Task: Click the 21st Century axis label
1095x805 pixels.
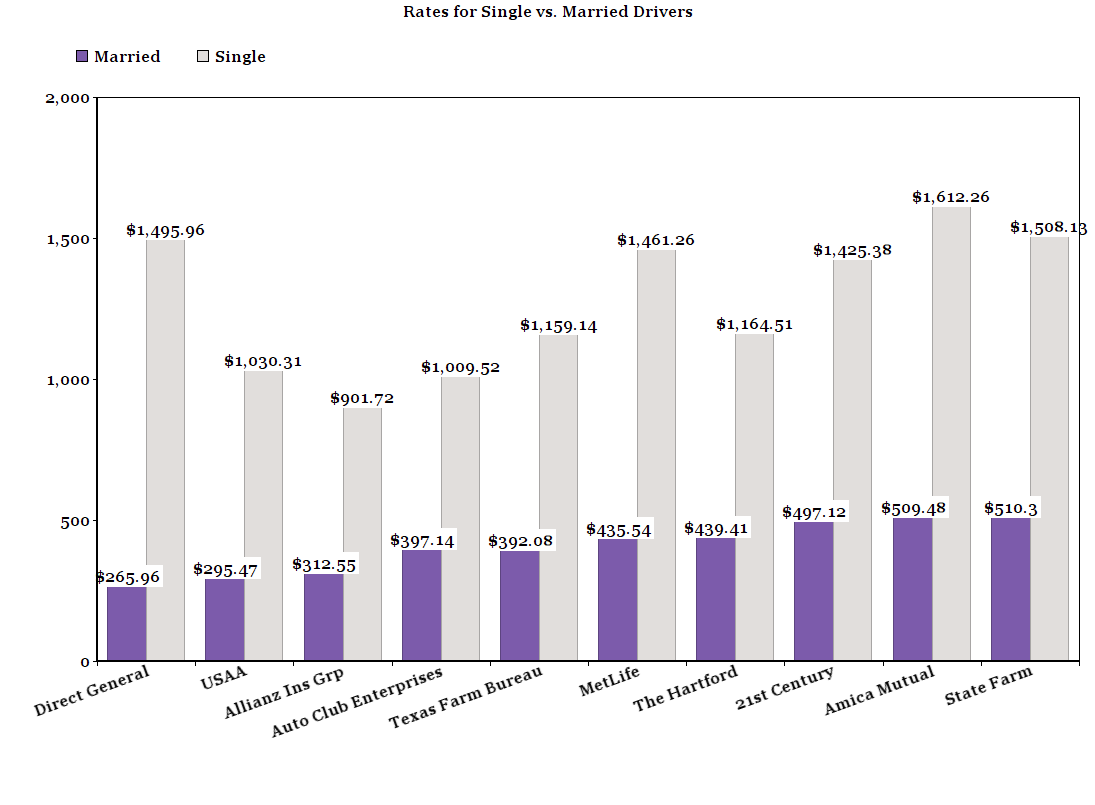Action: point(784,688)
